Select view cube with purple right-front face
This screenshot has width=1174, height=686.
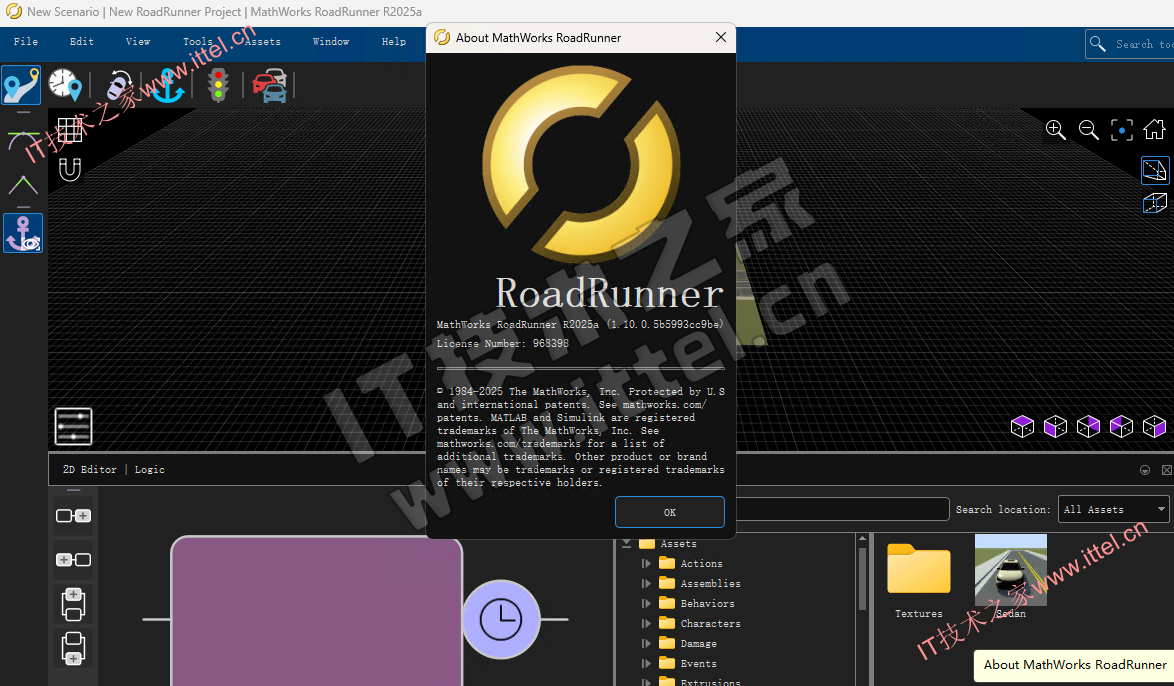[1154, 427]
